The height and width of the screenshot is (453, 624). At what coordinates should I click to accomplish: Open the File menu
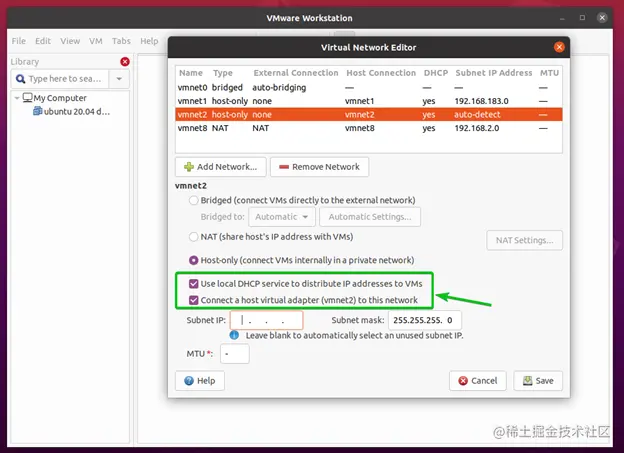pyautogui.click(x=19, y=41)
